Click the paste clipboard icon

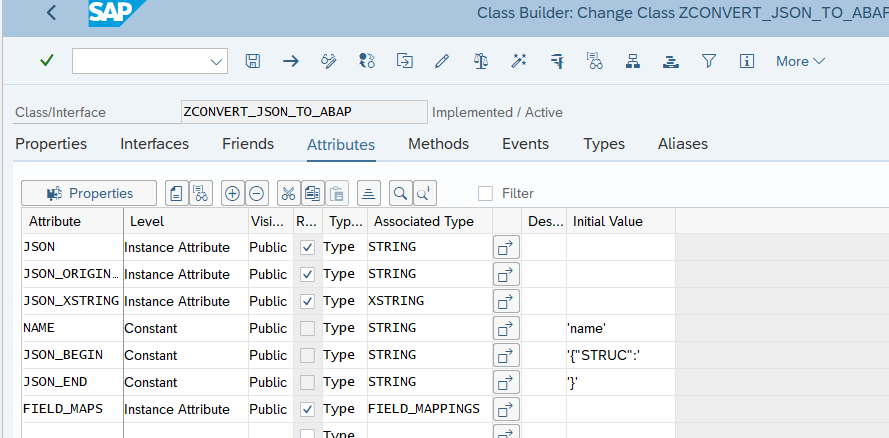coord(337,194)
